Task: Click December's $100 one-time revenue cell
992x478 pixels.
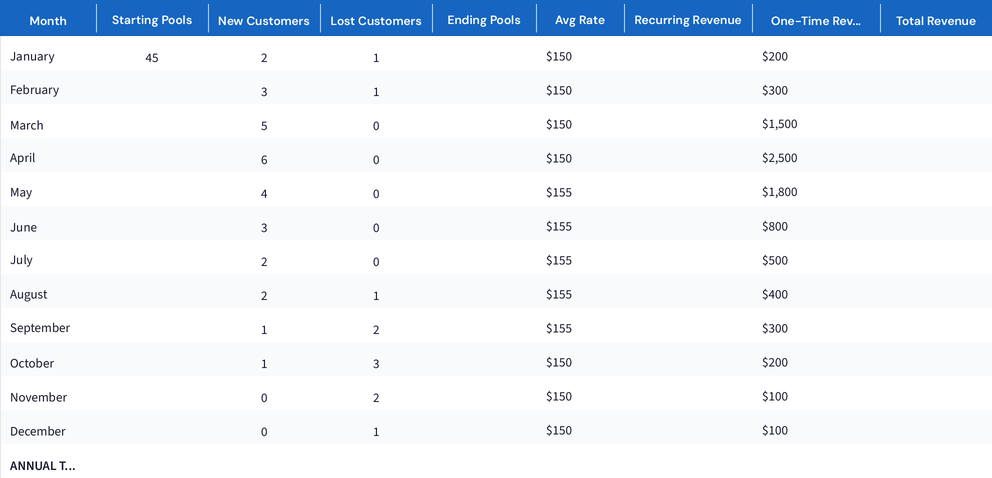Action: click(x=775, y=431)
